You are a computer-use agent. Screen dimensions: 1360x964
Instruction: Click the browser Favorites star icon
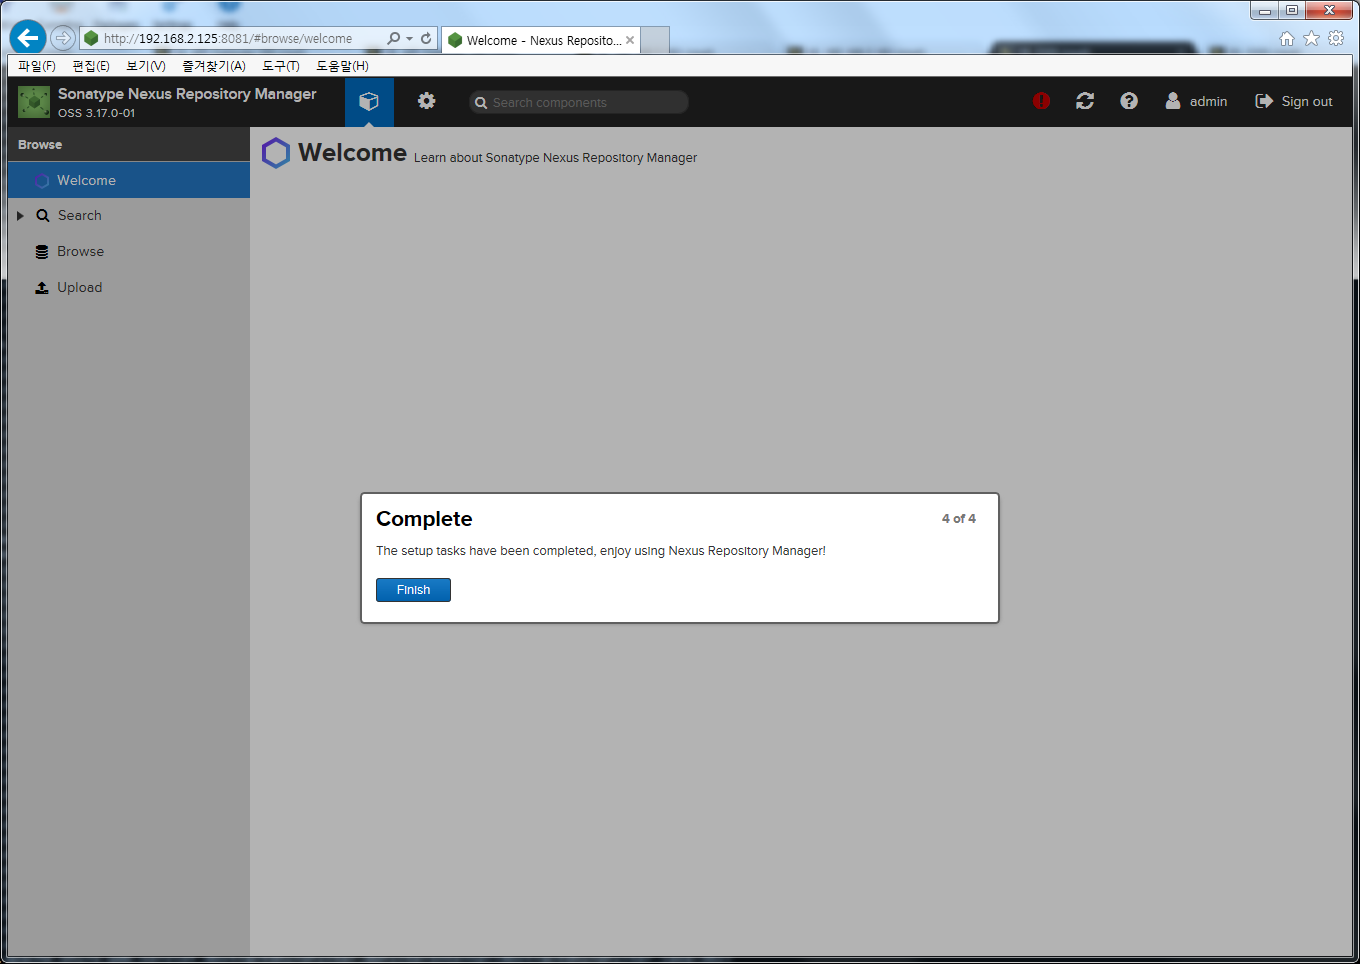tap(1311, 38)
